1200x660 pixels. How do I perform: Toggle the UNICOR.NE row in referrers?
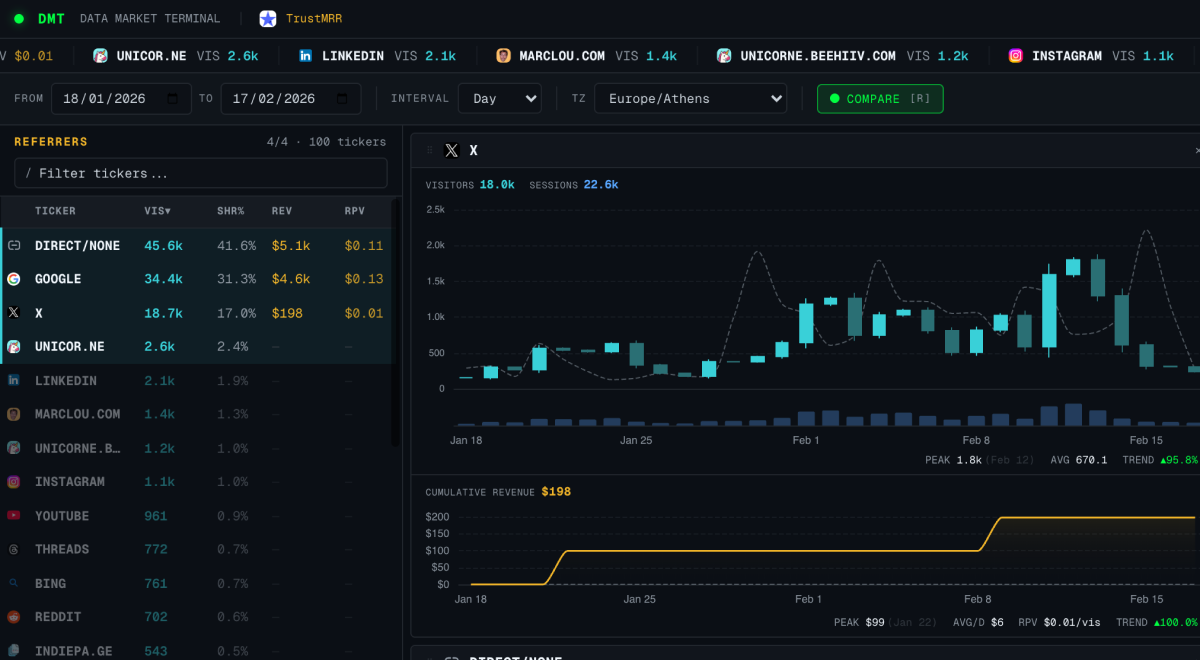click(70, 346)
